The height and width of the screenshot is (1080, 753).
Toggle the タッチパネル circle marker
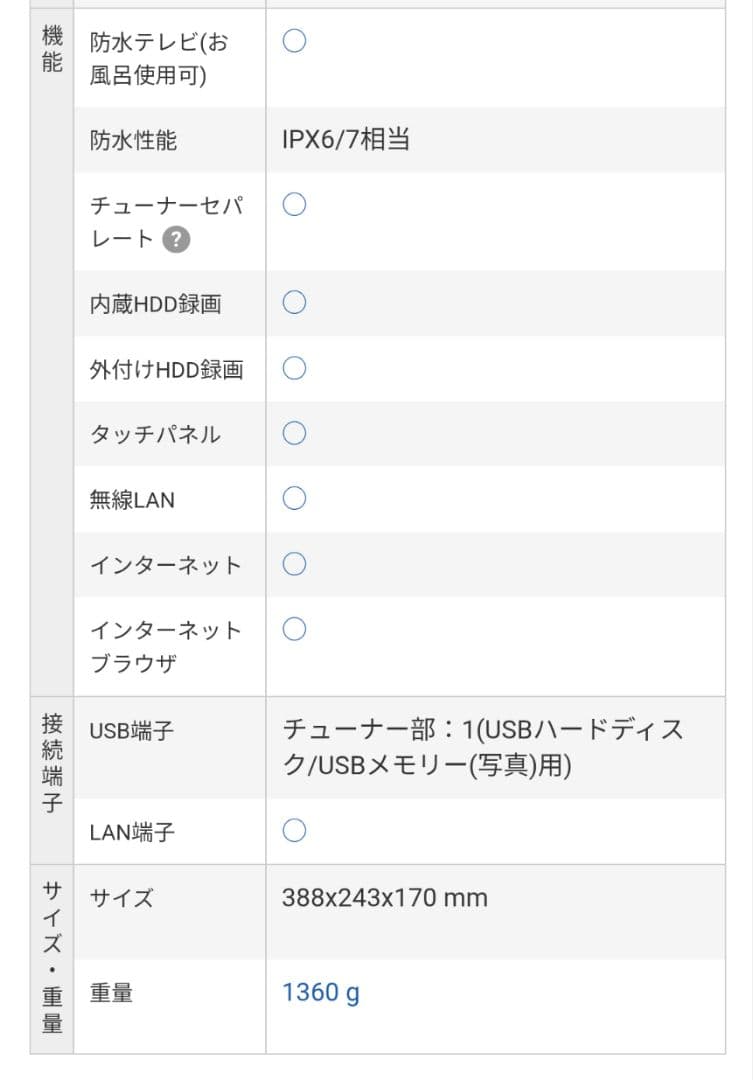coord(293,433)
